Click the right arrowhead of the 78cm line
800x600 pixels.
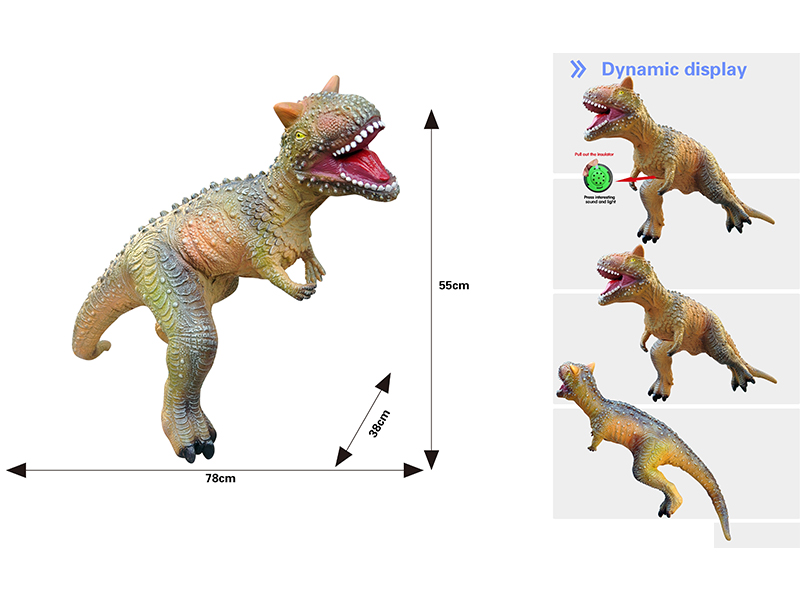point(413,469)
